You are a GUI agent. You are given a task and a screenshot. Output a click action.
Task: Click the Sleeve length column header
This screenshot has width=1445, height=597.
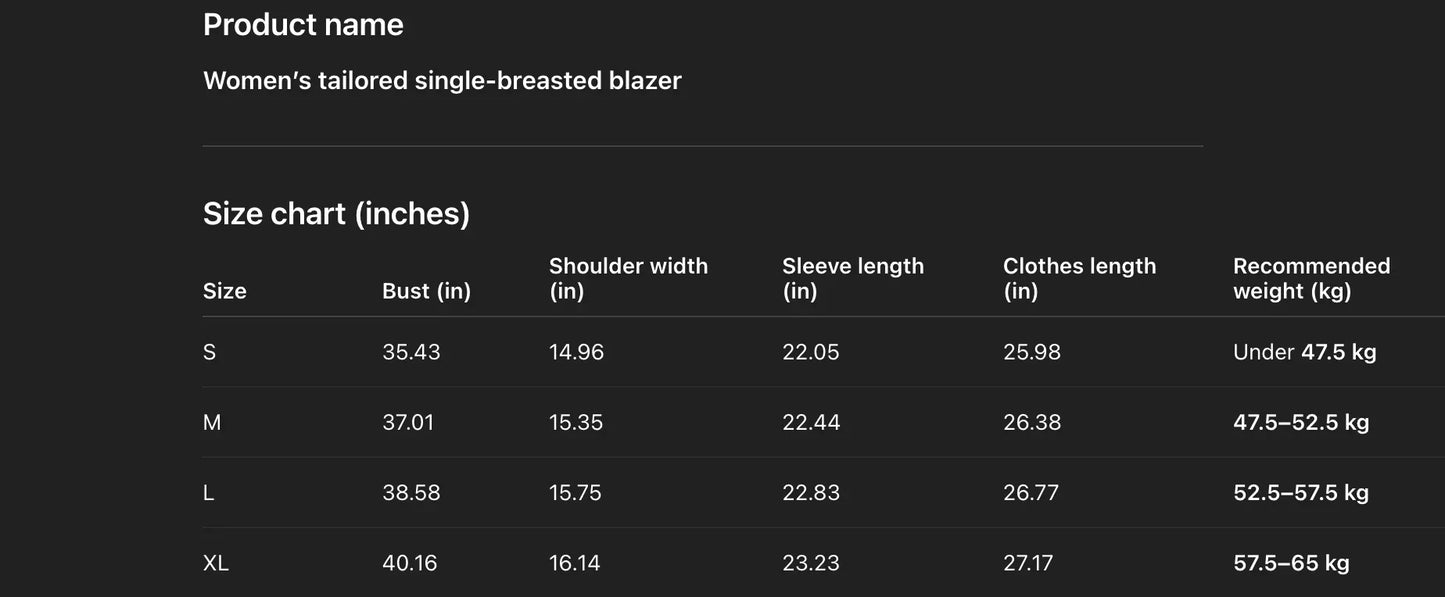click(x=852, y=278)
